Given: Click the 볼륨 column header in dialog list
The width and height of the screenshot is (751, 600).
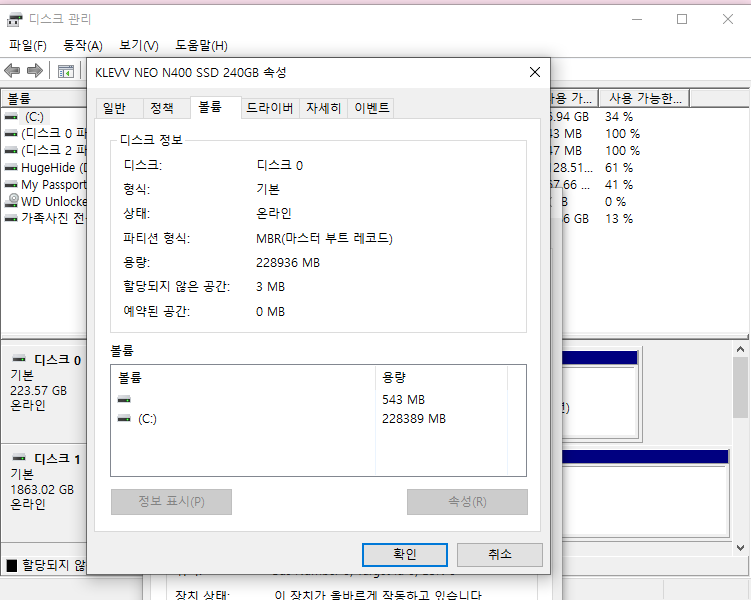Looking at the screenshot, I should 243,378.
